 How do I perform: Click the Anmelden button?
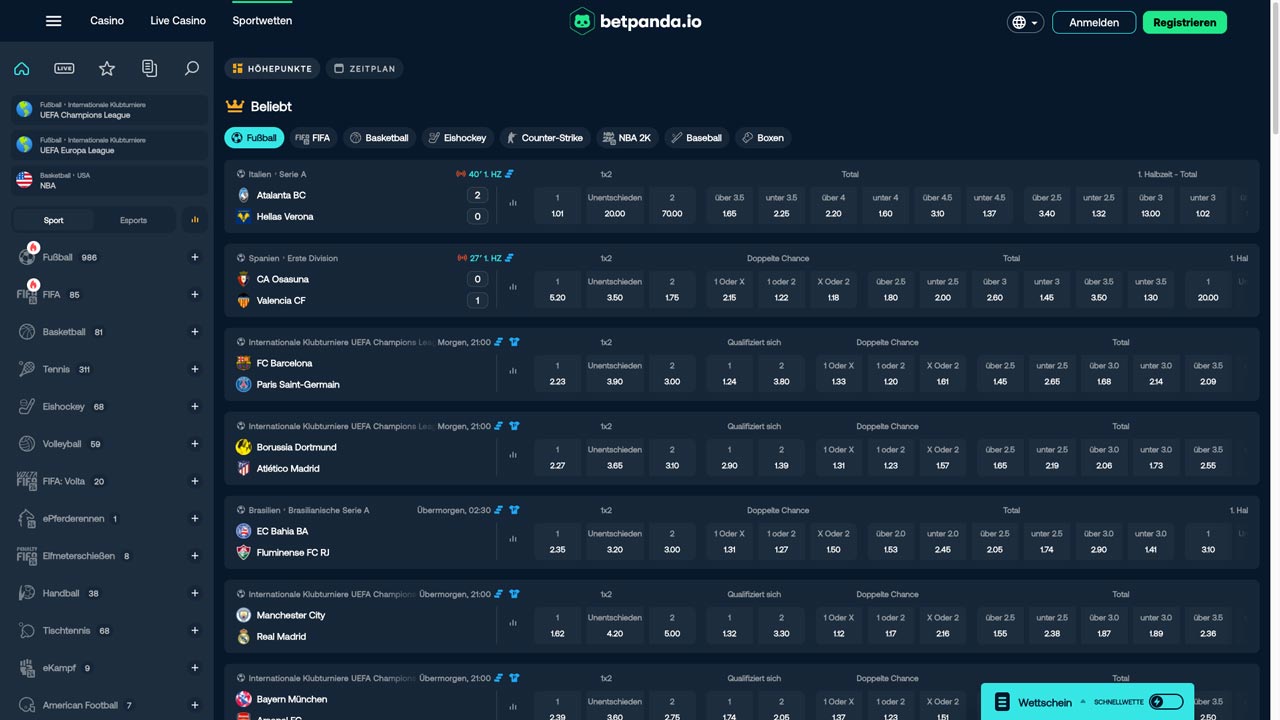[x=1094, y=22]
